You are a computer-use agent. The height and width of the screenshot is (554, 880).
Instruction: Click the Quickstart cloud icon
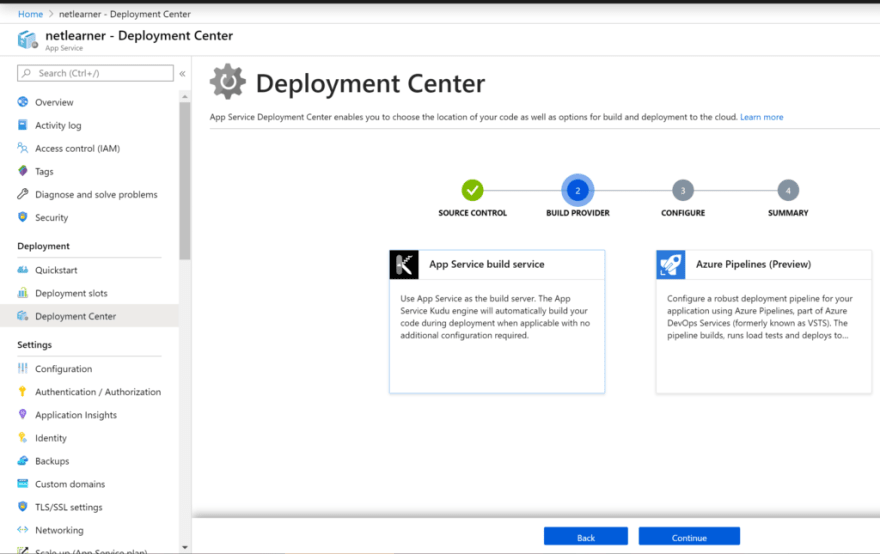22,269
